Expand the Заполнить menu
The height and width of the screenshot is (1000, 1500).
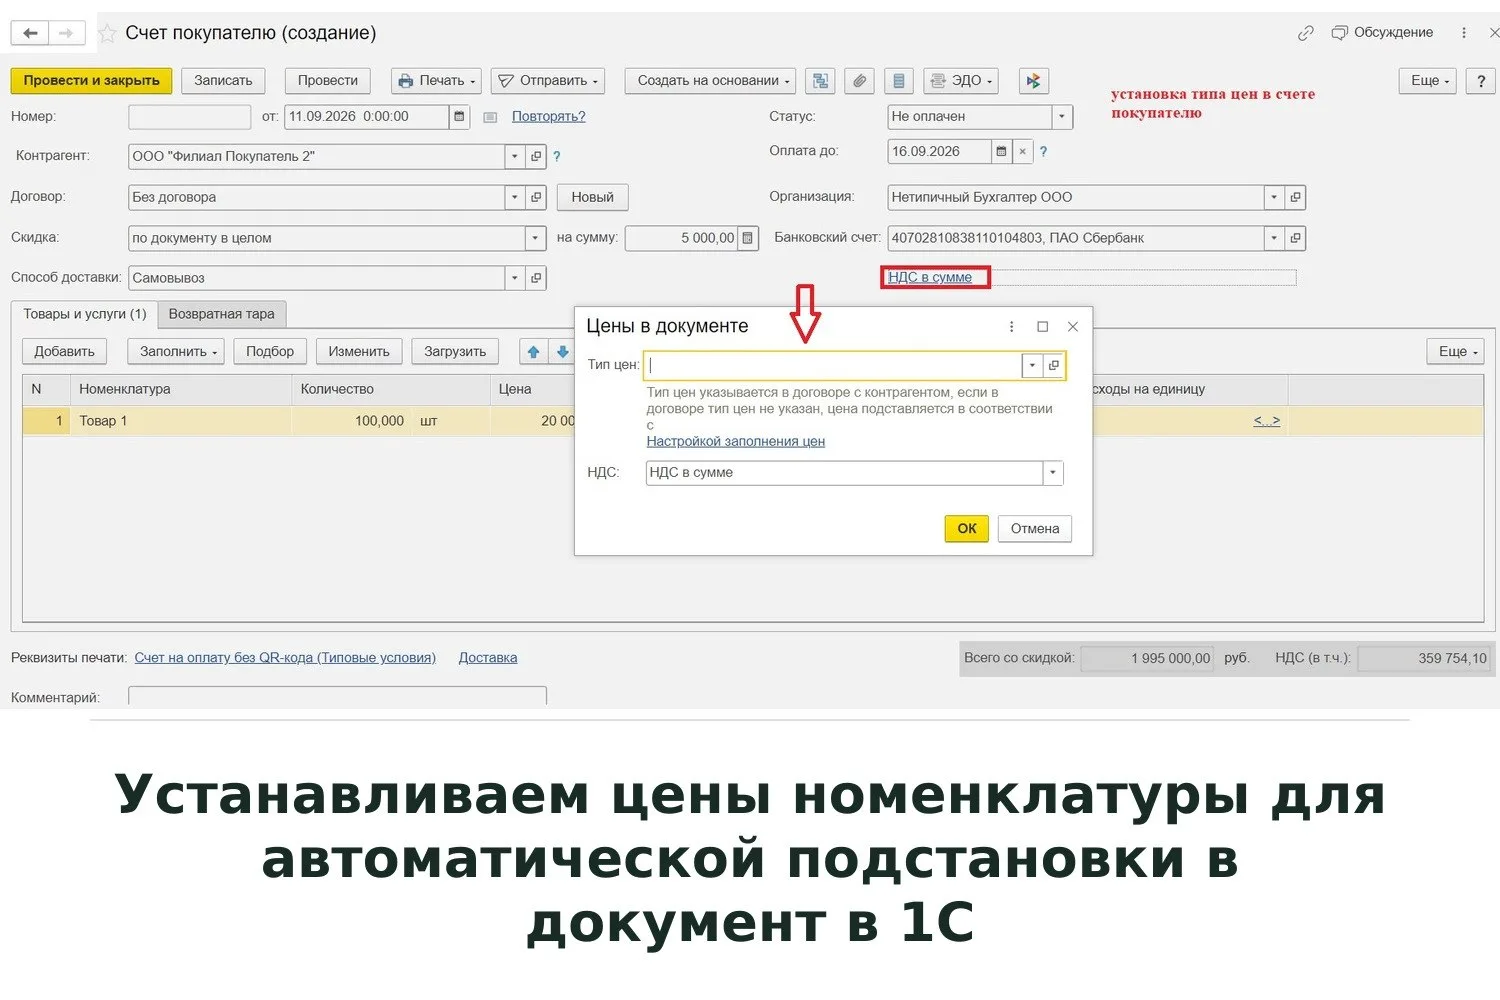[177, 352]
